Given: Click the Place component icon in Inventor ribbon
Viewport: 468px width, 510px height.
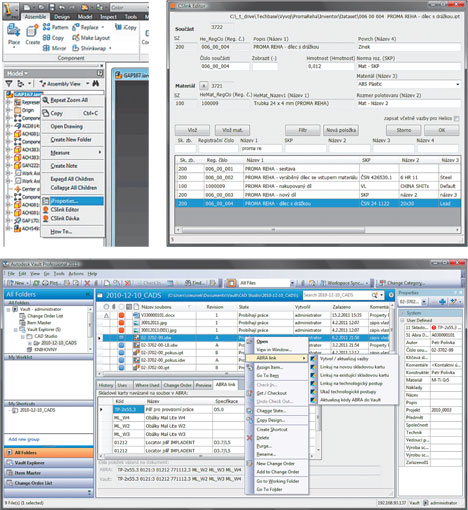Looking at the screenshot, I should point(14,34).
